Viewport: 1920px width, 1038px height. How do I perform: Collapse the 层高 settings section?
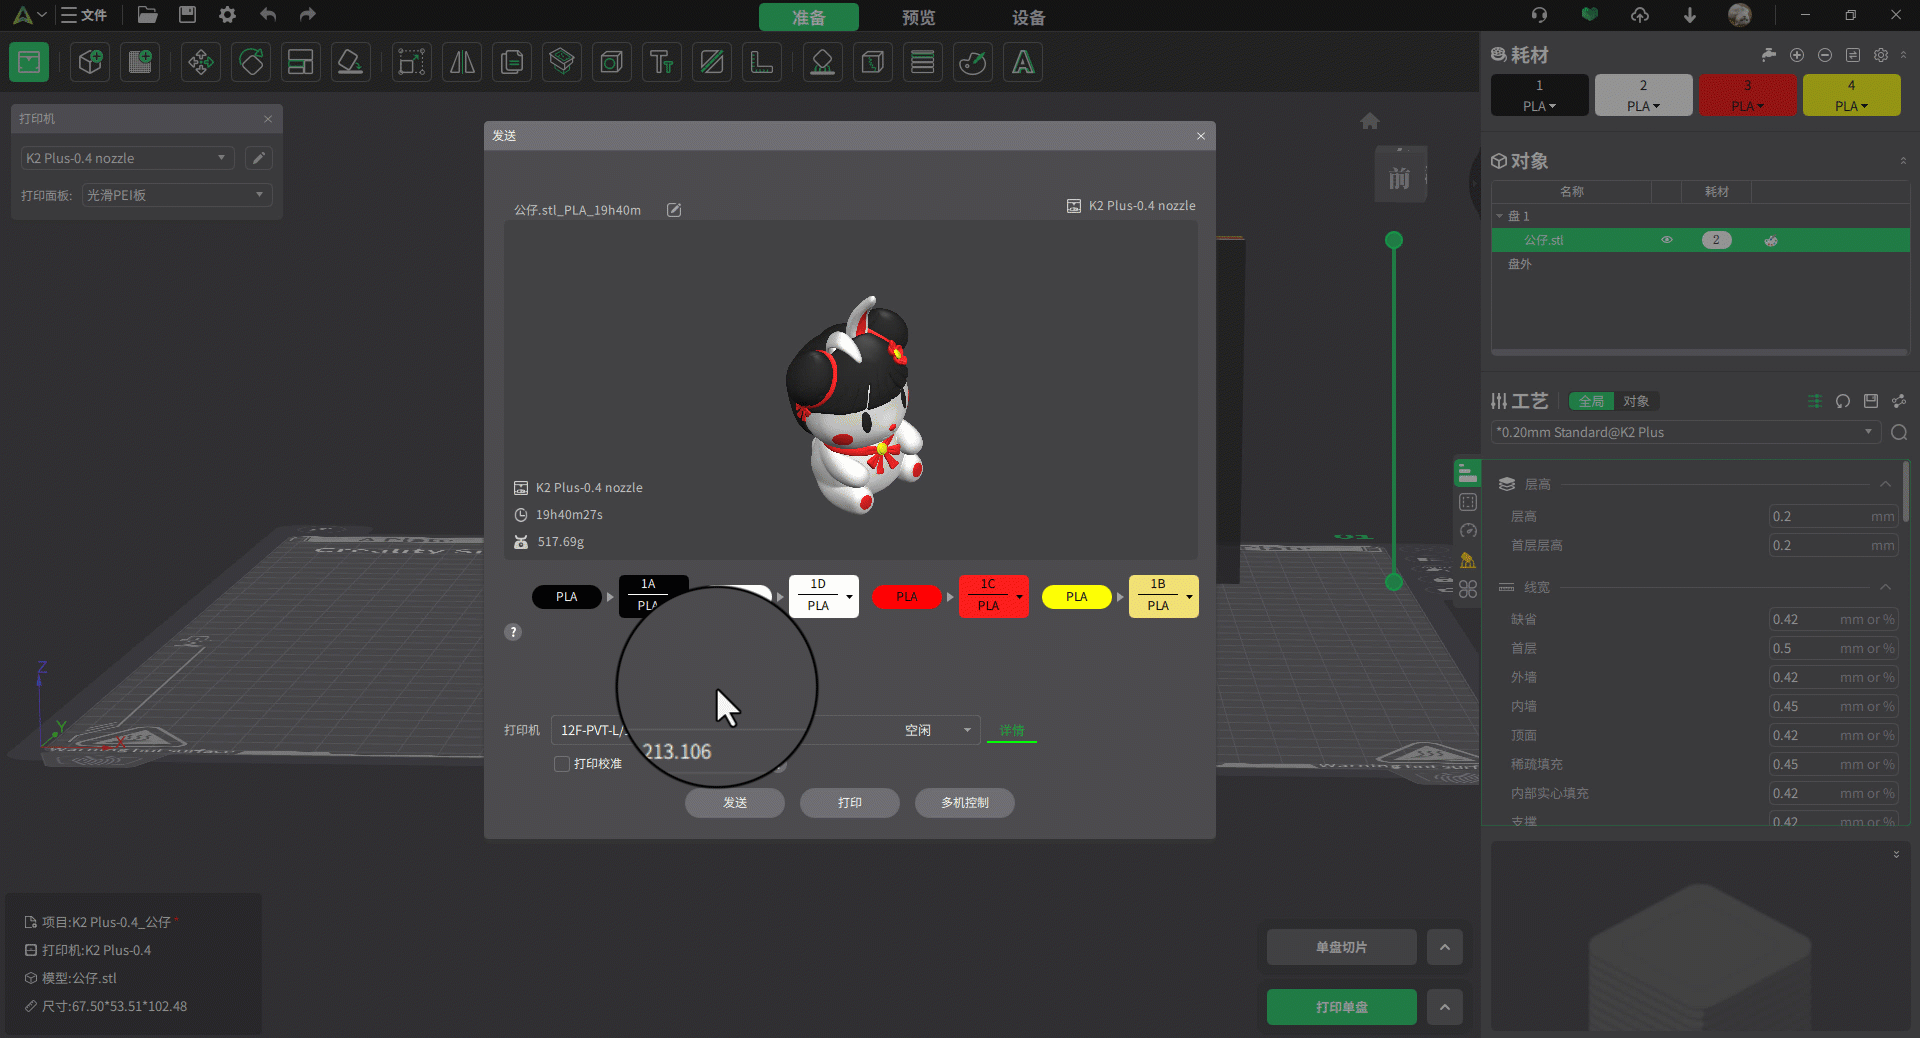pyautogui.click(x=1885, y=484)
